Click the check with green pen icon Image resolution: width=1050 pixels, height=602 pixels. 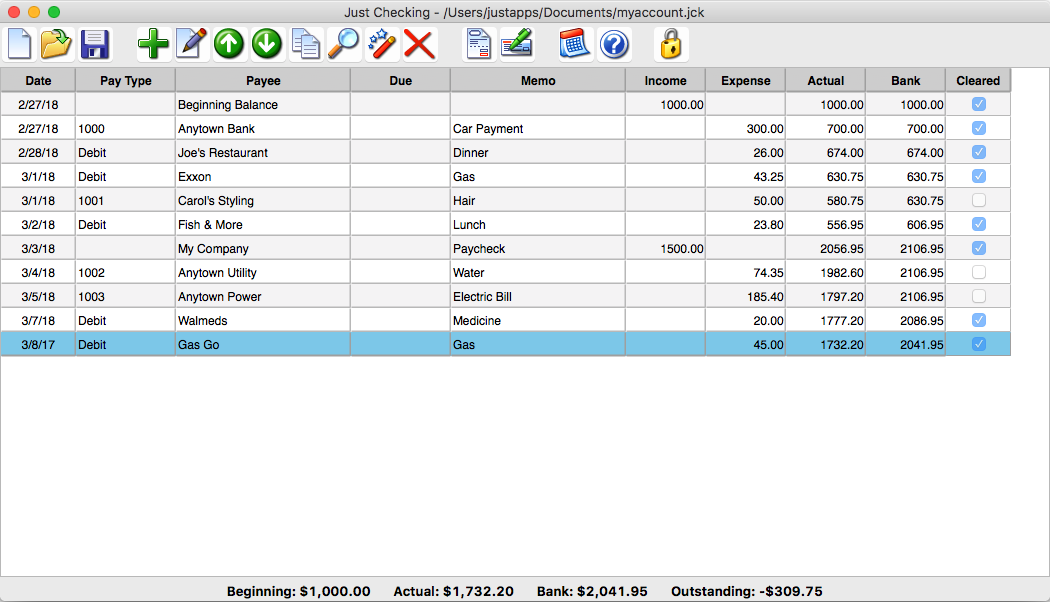pyautogui.click(x=517, y=44)
